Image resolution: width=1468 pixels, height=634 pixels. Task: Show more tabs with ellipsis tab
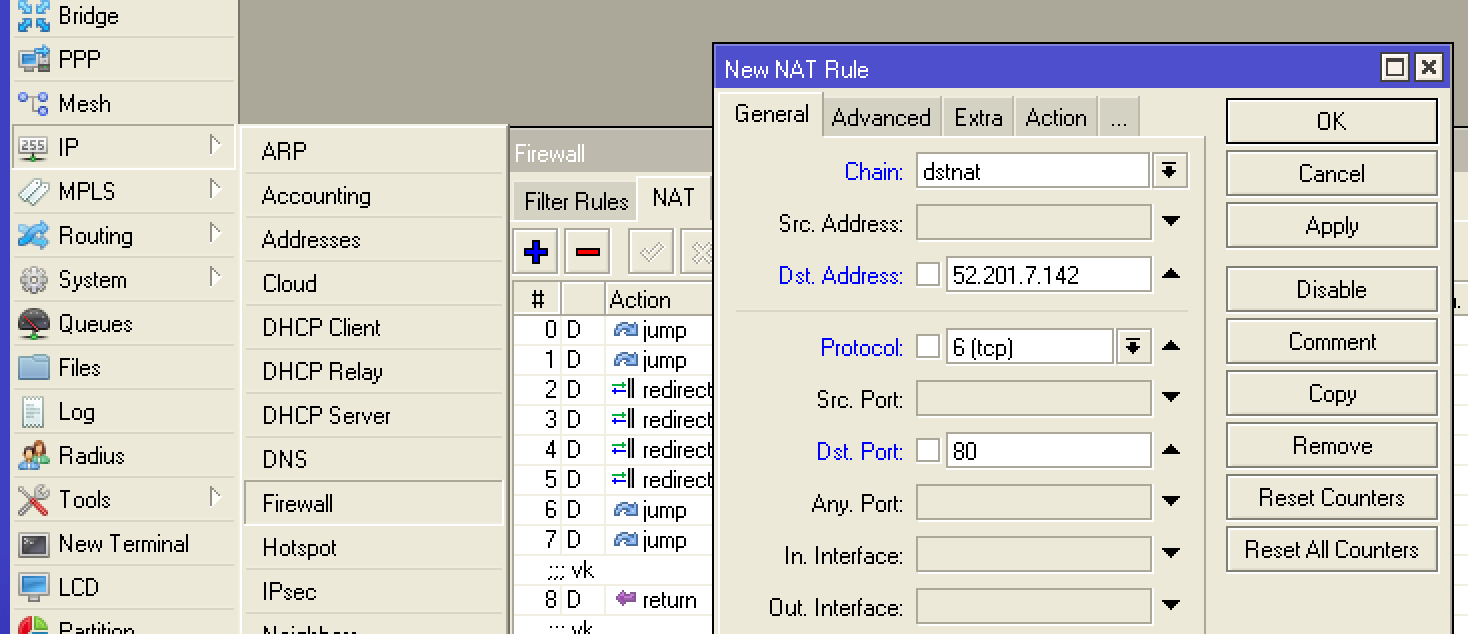click(1118, 118)
